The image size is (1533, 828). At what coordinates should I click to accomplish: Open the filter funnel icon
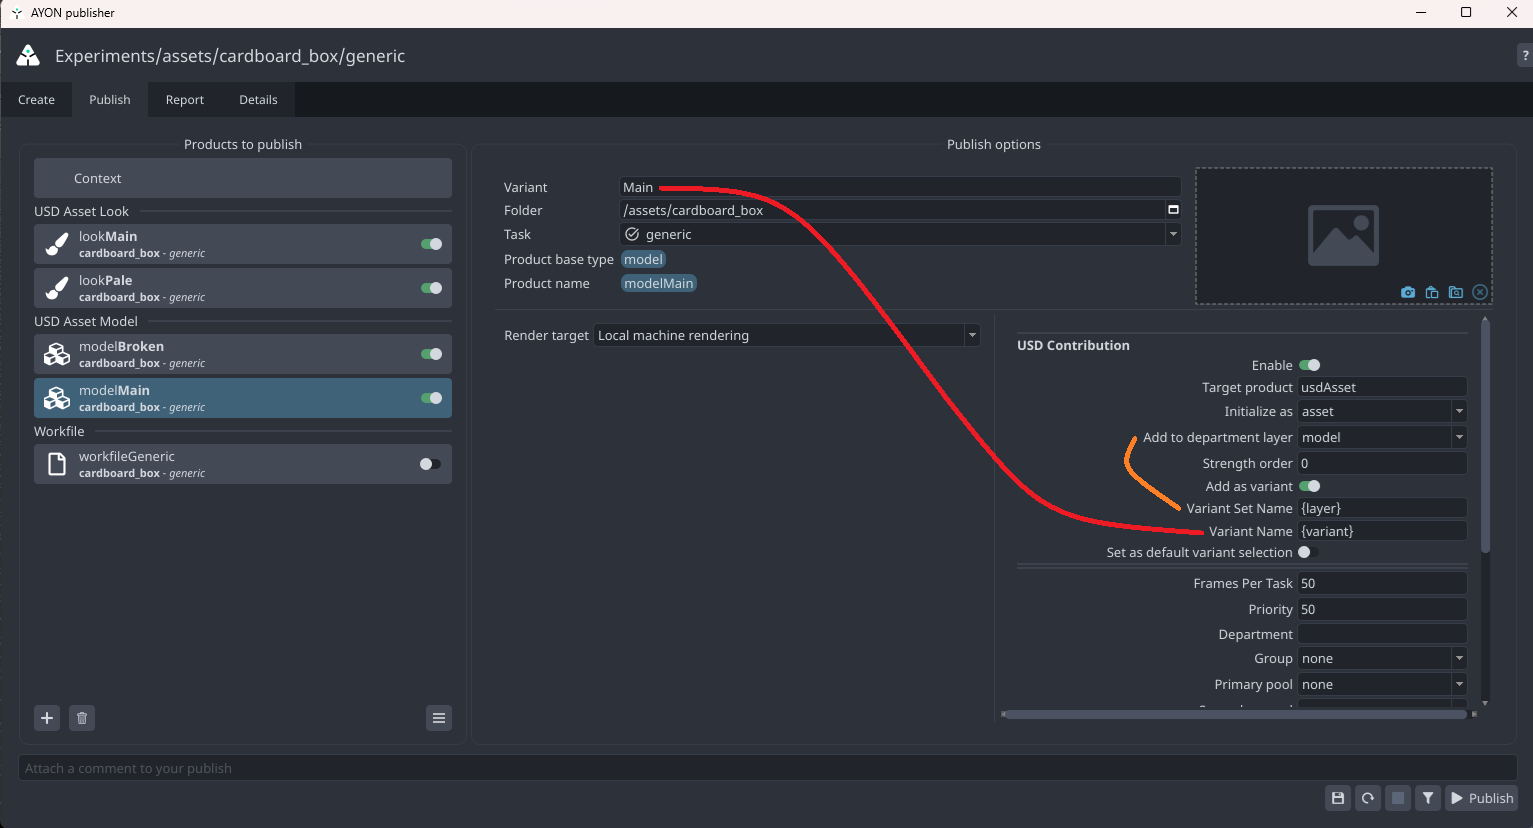click(1428, 798)
